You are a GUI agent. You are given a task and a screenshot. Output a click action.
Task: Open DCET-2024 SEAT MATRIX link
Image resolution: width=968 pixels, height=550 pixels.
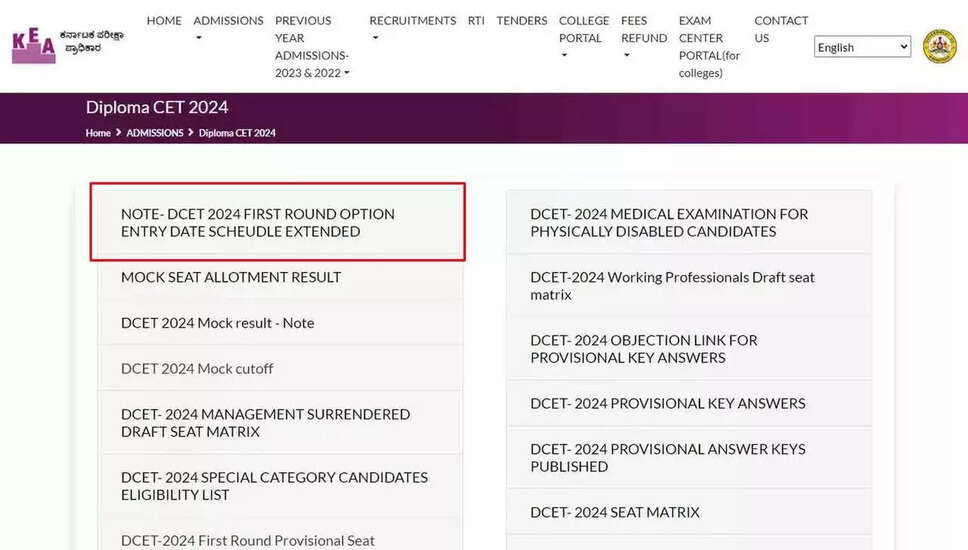(x=614, y=512)
